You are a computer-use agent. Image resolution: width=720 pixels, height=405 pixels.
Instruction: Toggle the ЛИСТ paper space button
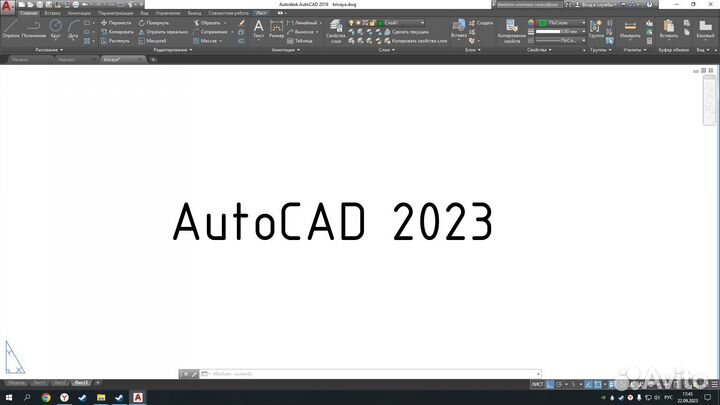tap(537, 384)
